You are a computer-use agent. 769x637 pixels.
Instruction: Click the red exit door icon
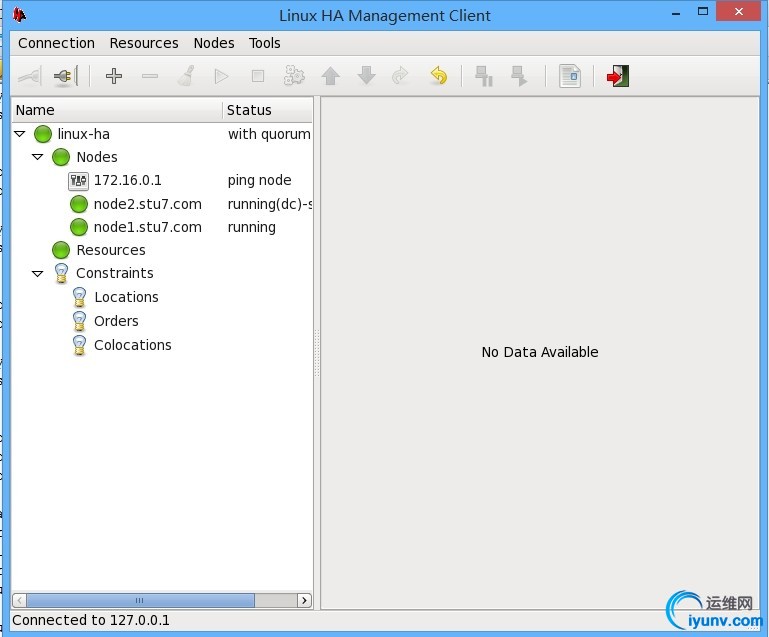(x=617, y=76)
